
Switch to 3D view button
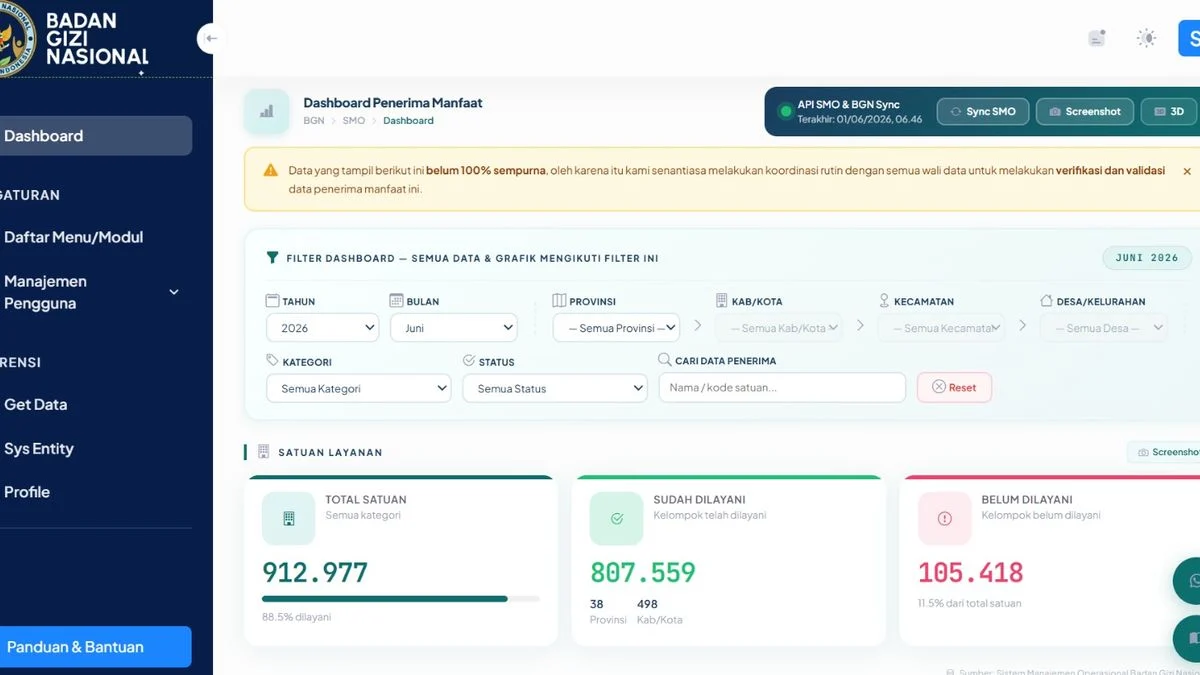pyautogui.click(x=1168, y=112)
